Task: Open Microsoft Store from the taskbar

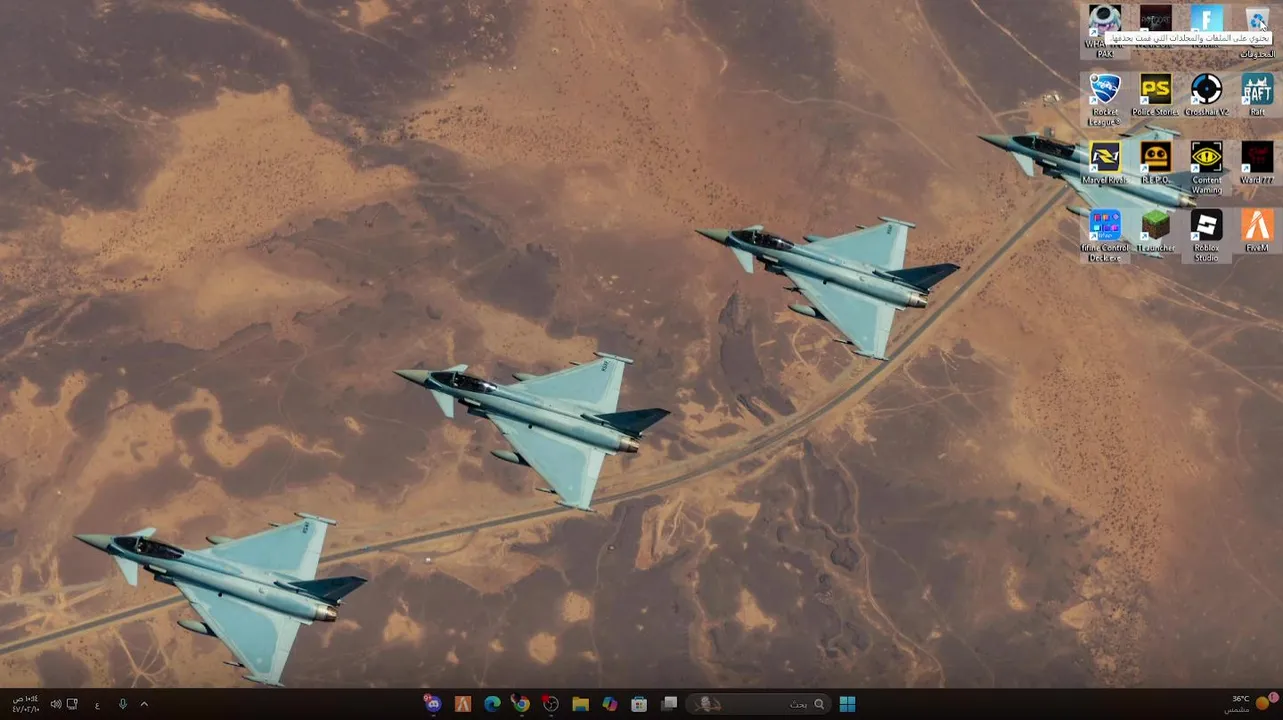Action: [x=639, y=704]
